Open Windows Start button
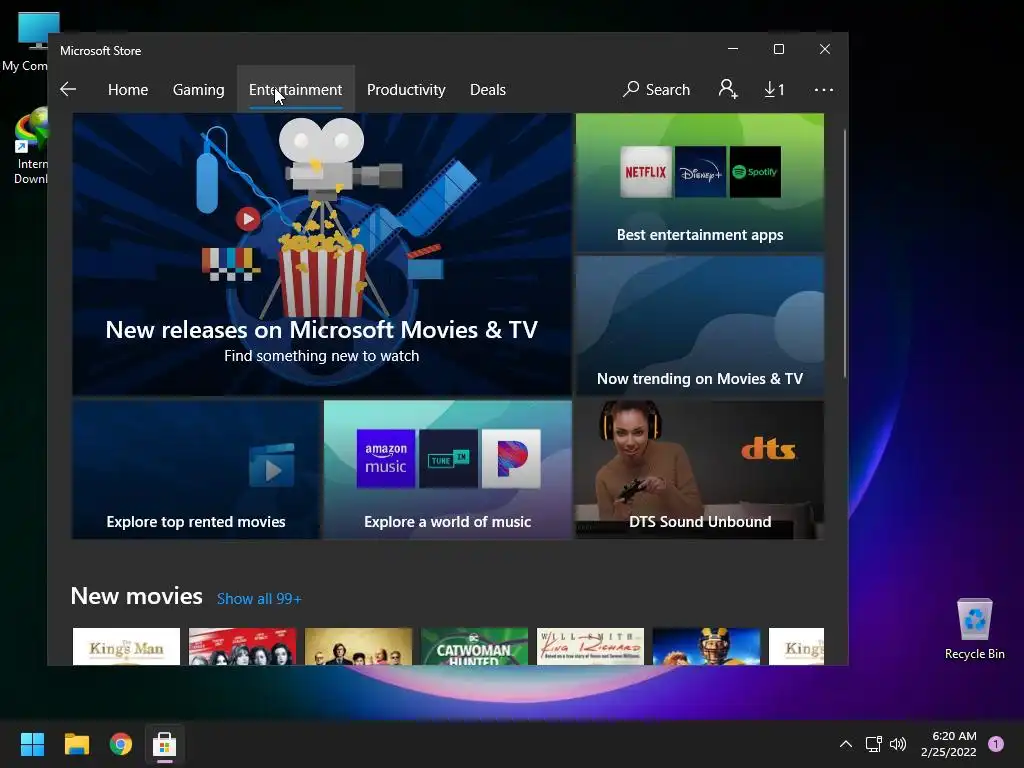The height and width of the screenshot is (768, 1024). 32,744
